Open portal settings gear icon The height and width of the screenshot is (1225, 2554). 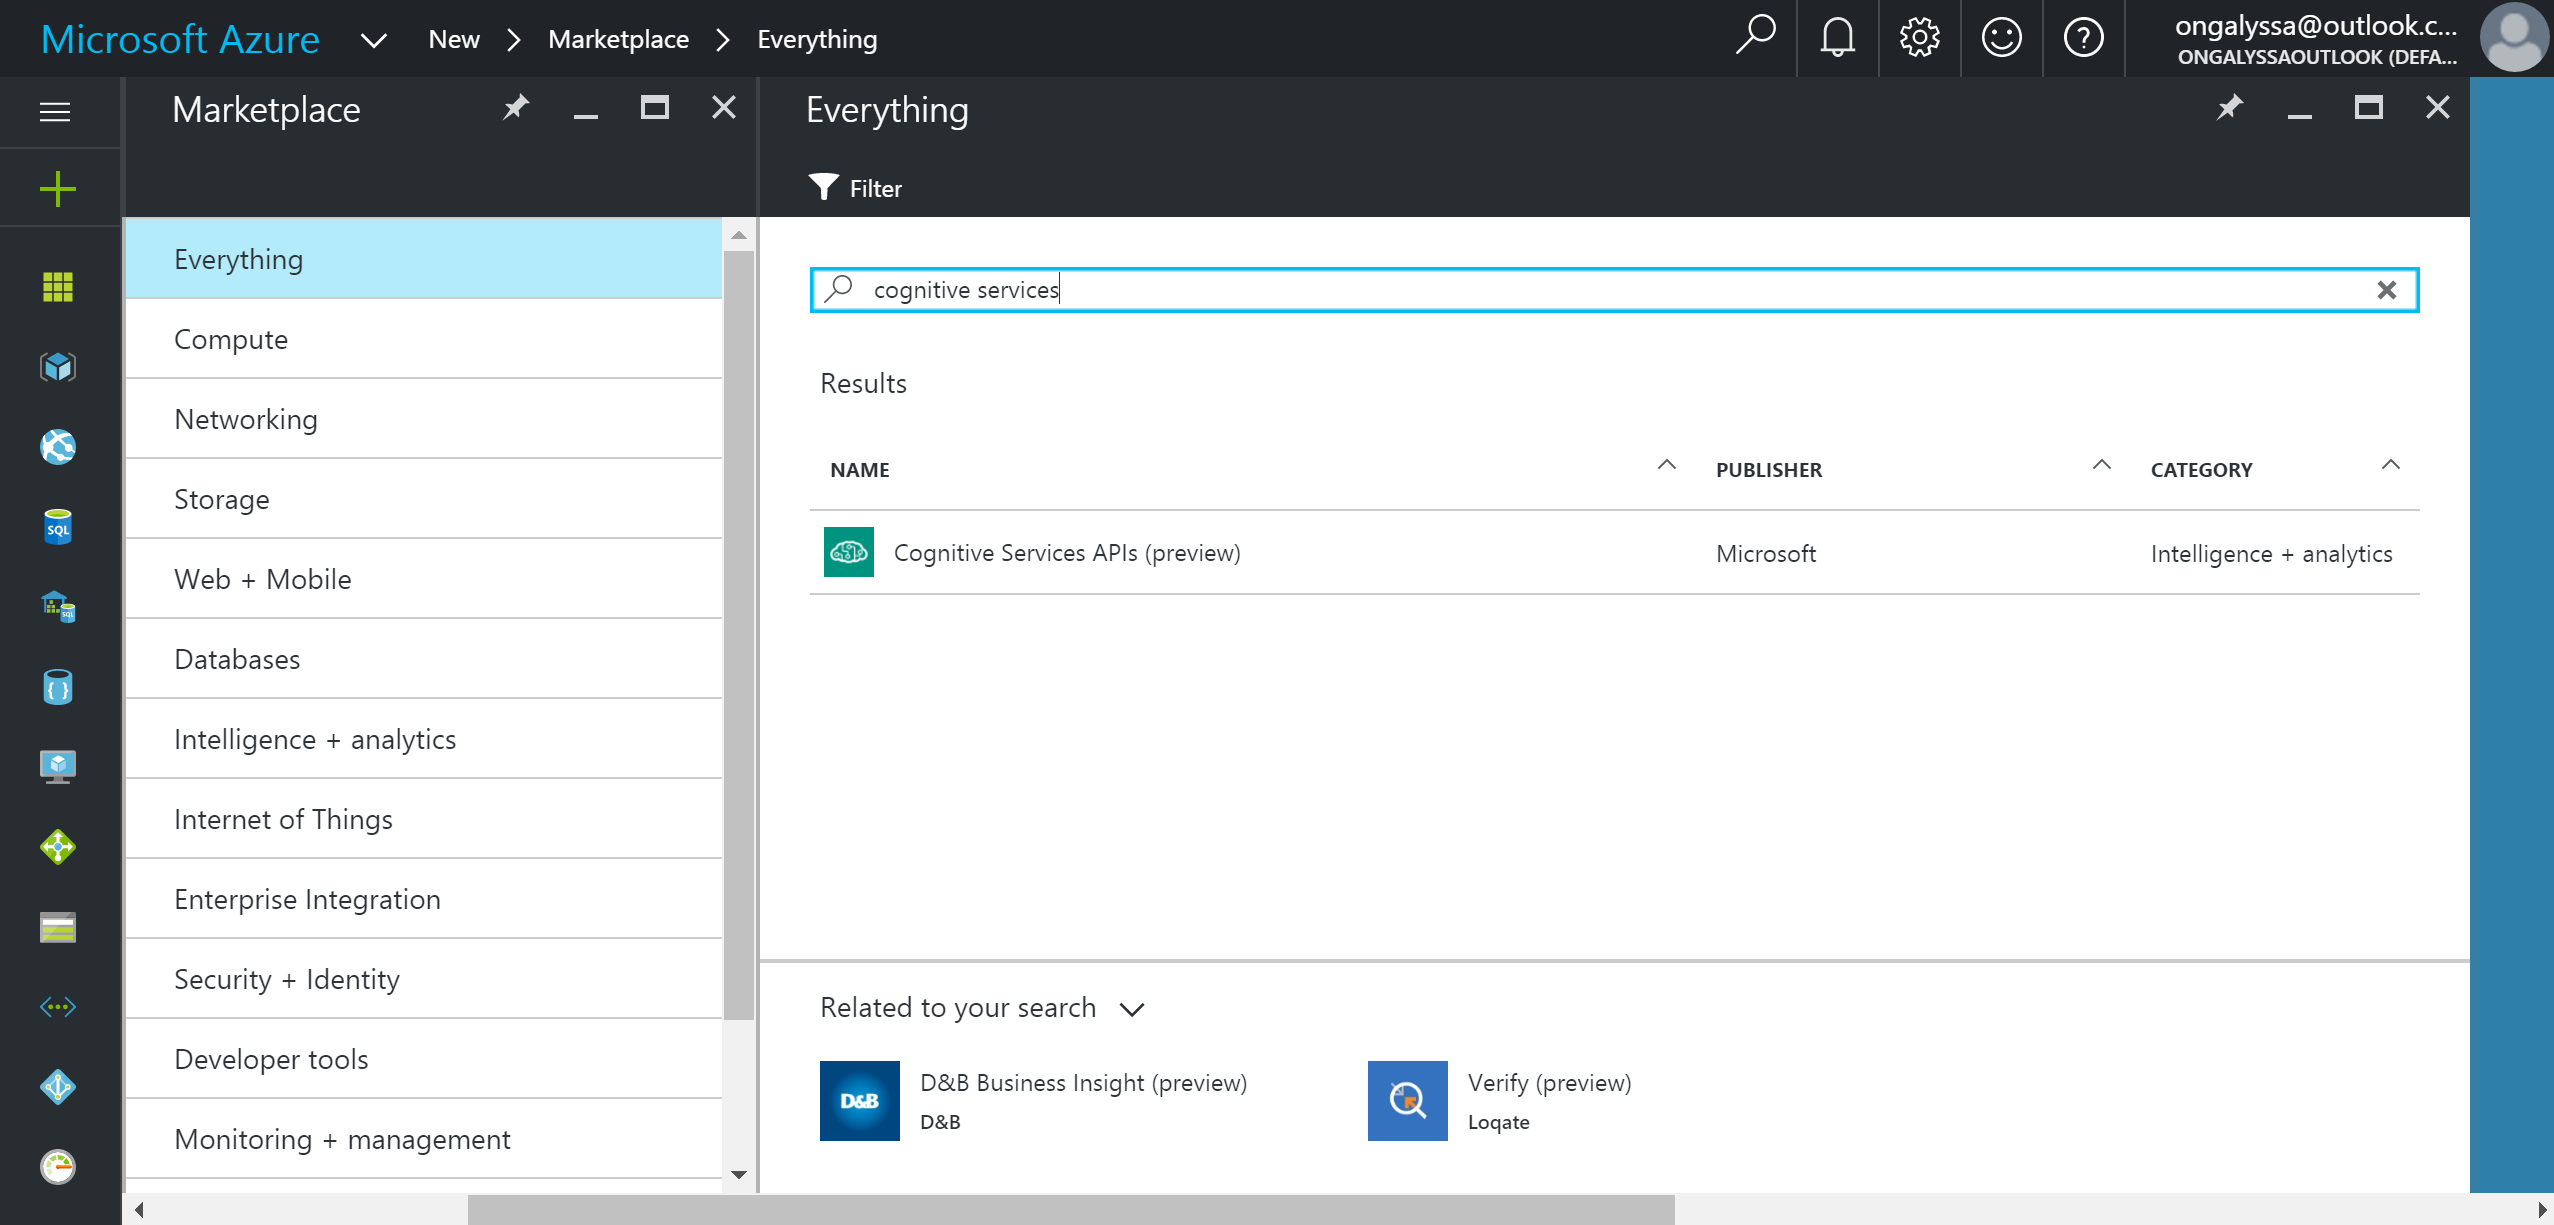[x=1919, y=39]
